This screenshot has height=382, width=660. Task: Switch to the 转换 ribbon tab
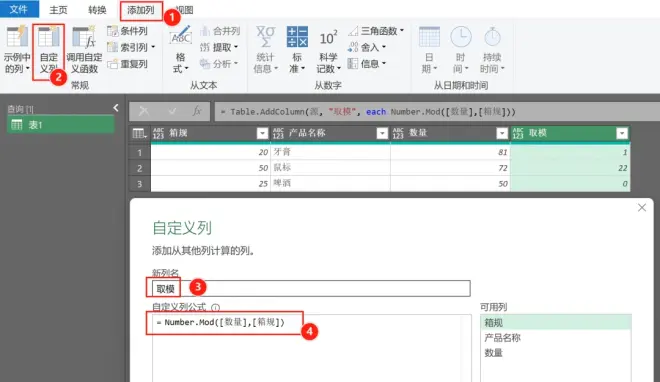pyautogui.click(x=97, y=10)
